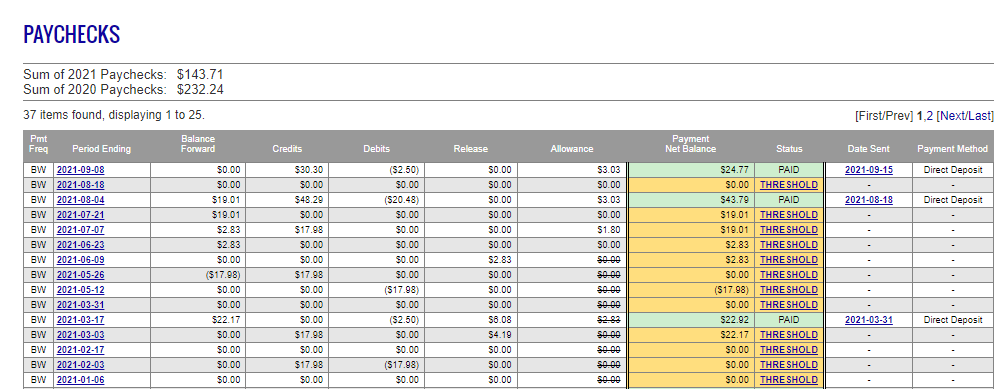The width and height of the screenshot is (1008, 389).
Task: Open THRESHOLD status for 2021-03-31 row
Action: click(x=789, y=305)
